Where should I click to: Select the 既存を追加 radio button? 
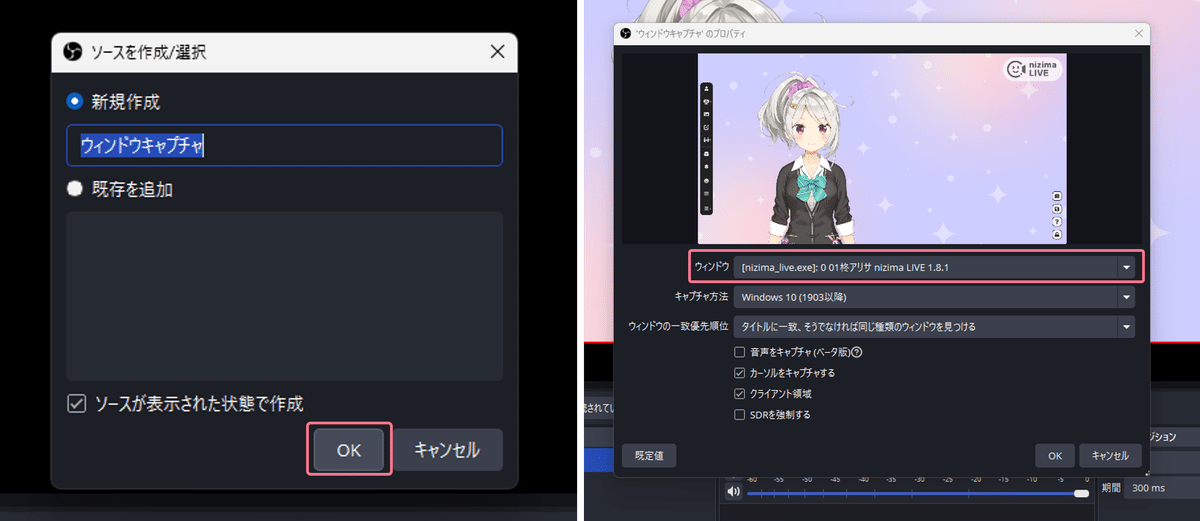point(75,188)
